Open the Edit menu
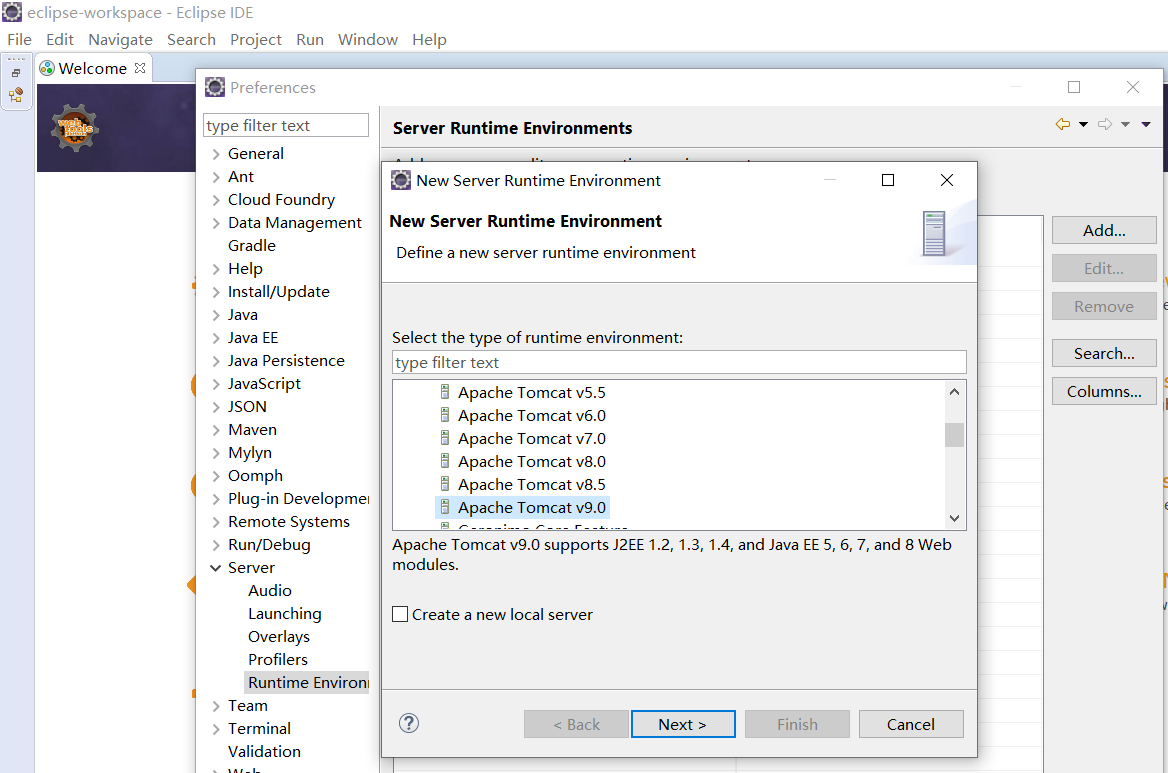Screen dimensions: 1168x773 pyautogui.click(x=60, y=39)
